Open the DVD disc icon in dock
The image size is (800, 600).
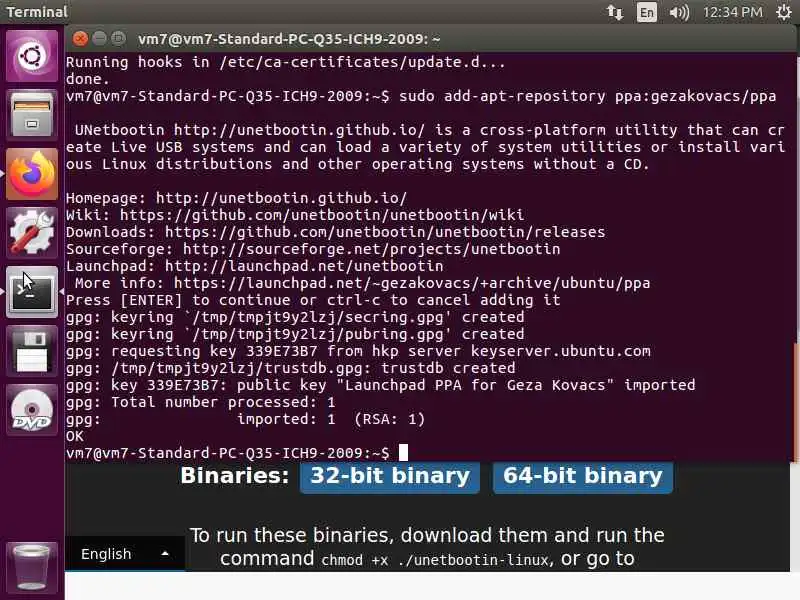pyautogui.click(x=32, y=410)
